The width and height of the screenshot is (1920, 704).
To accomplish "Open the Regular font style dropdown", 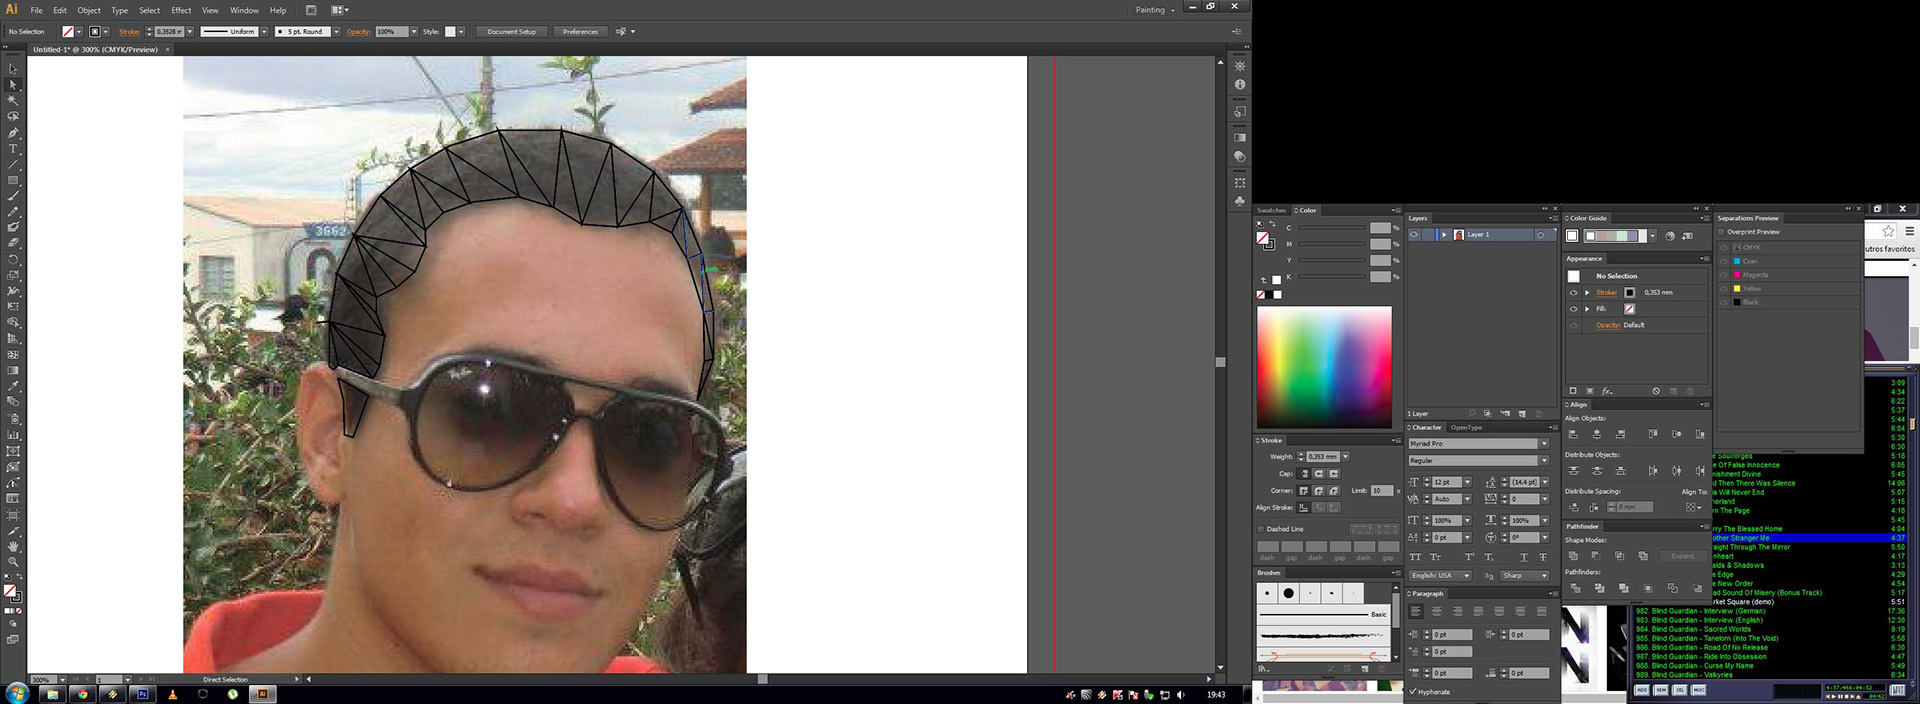I will [x=1544, y=461].
